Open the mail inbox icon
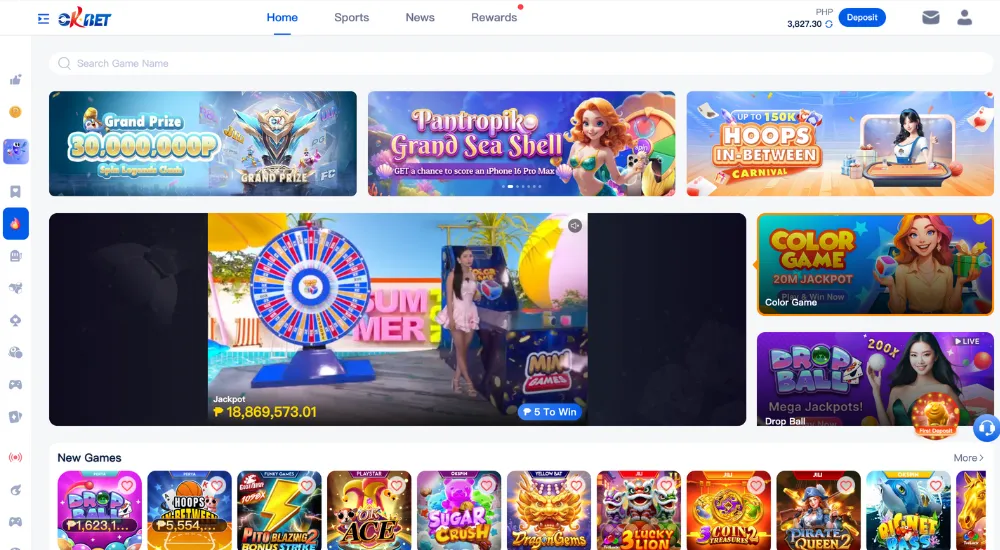The height and width of the screenshot is (550, 1000). click(930, 18)
